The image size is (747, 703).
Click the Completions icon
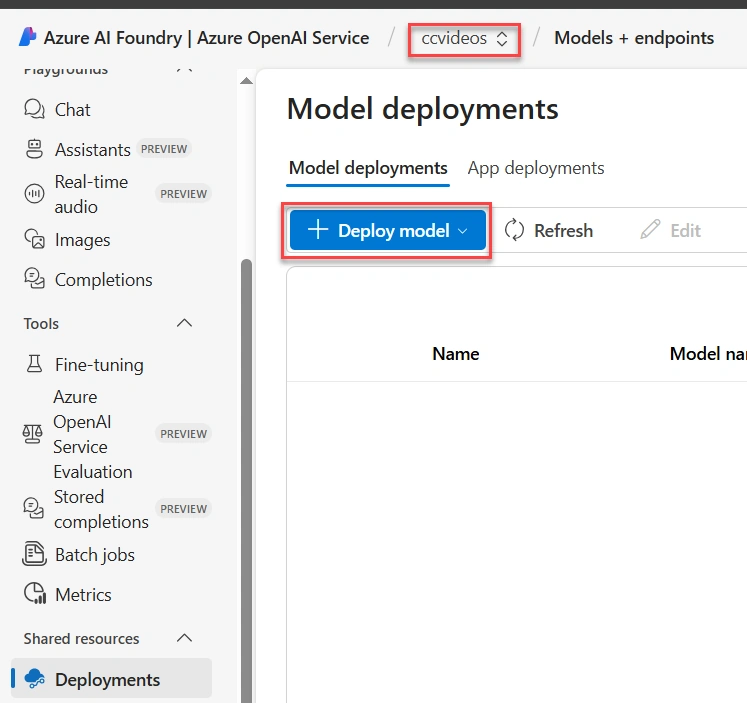click(34, 279)
